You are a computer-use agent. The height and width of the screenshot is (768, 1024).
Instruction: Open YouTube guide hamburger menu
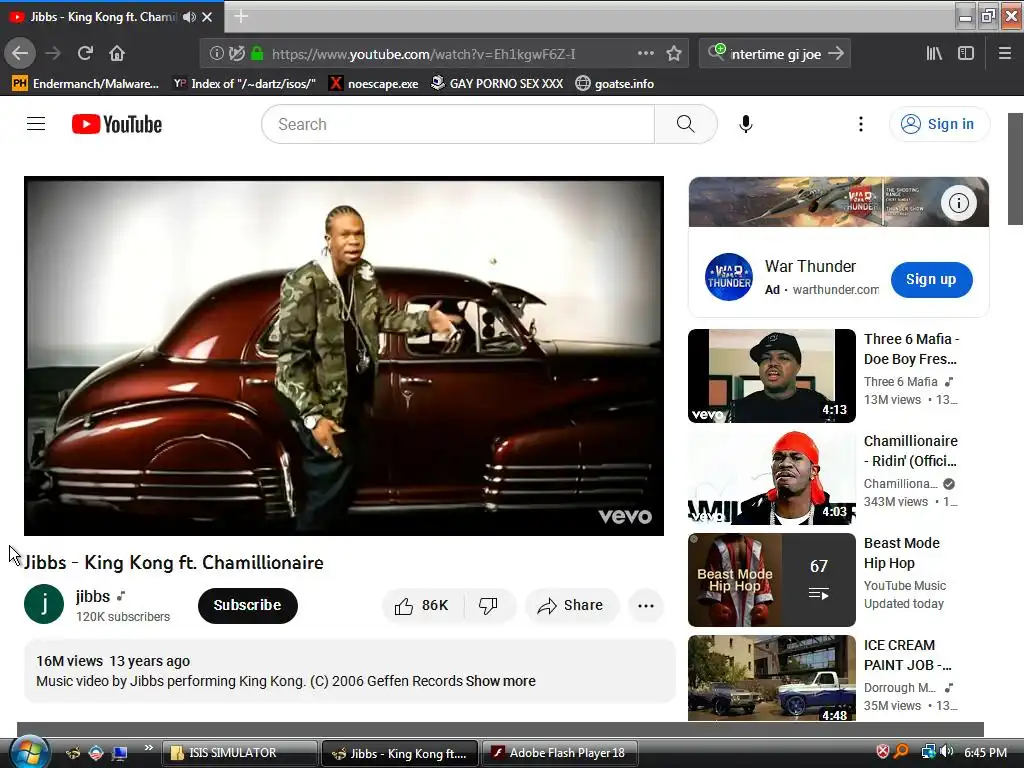36,124
